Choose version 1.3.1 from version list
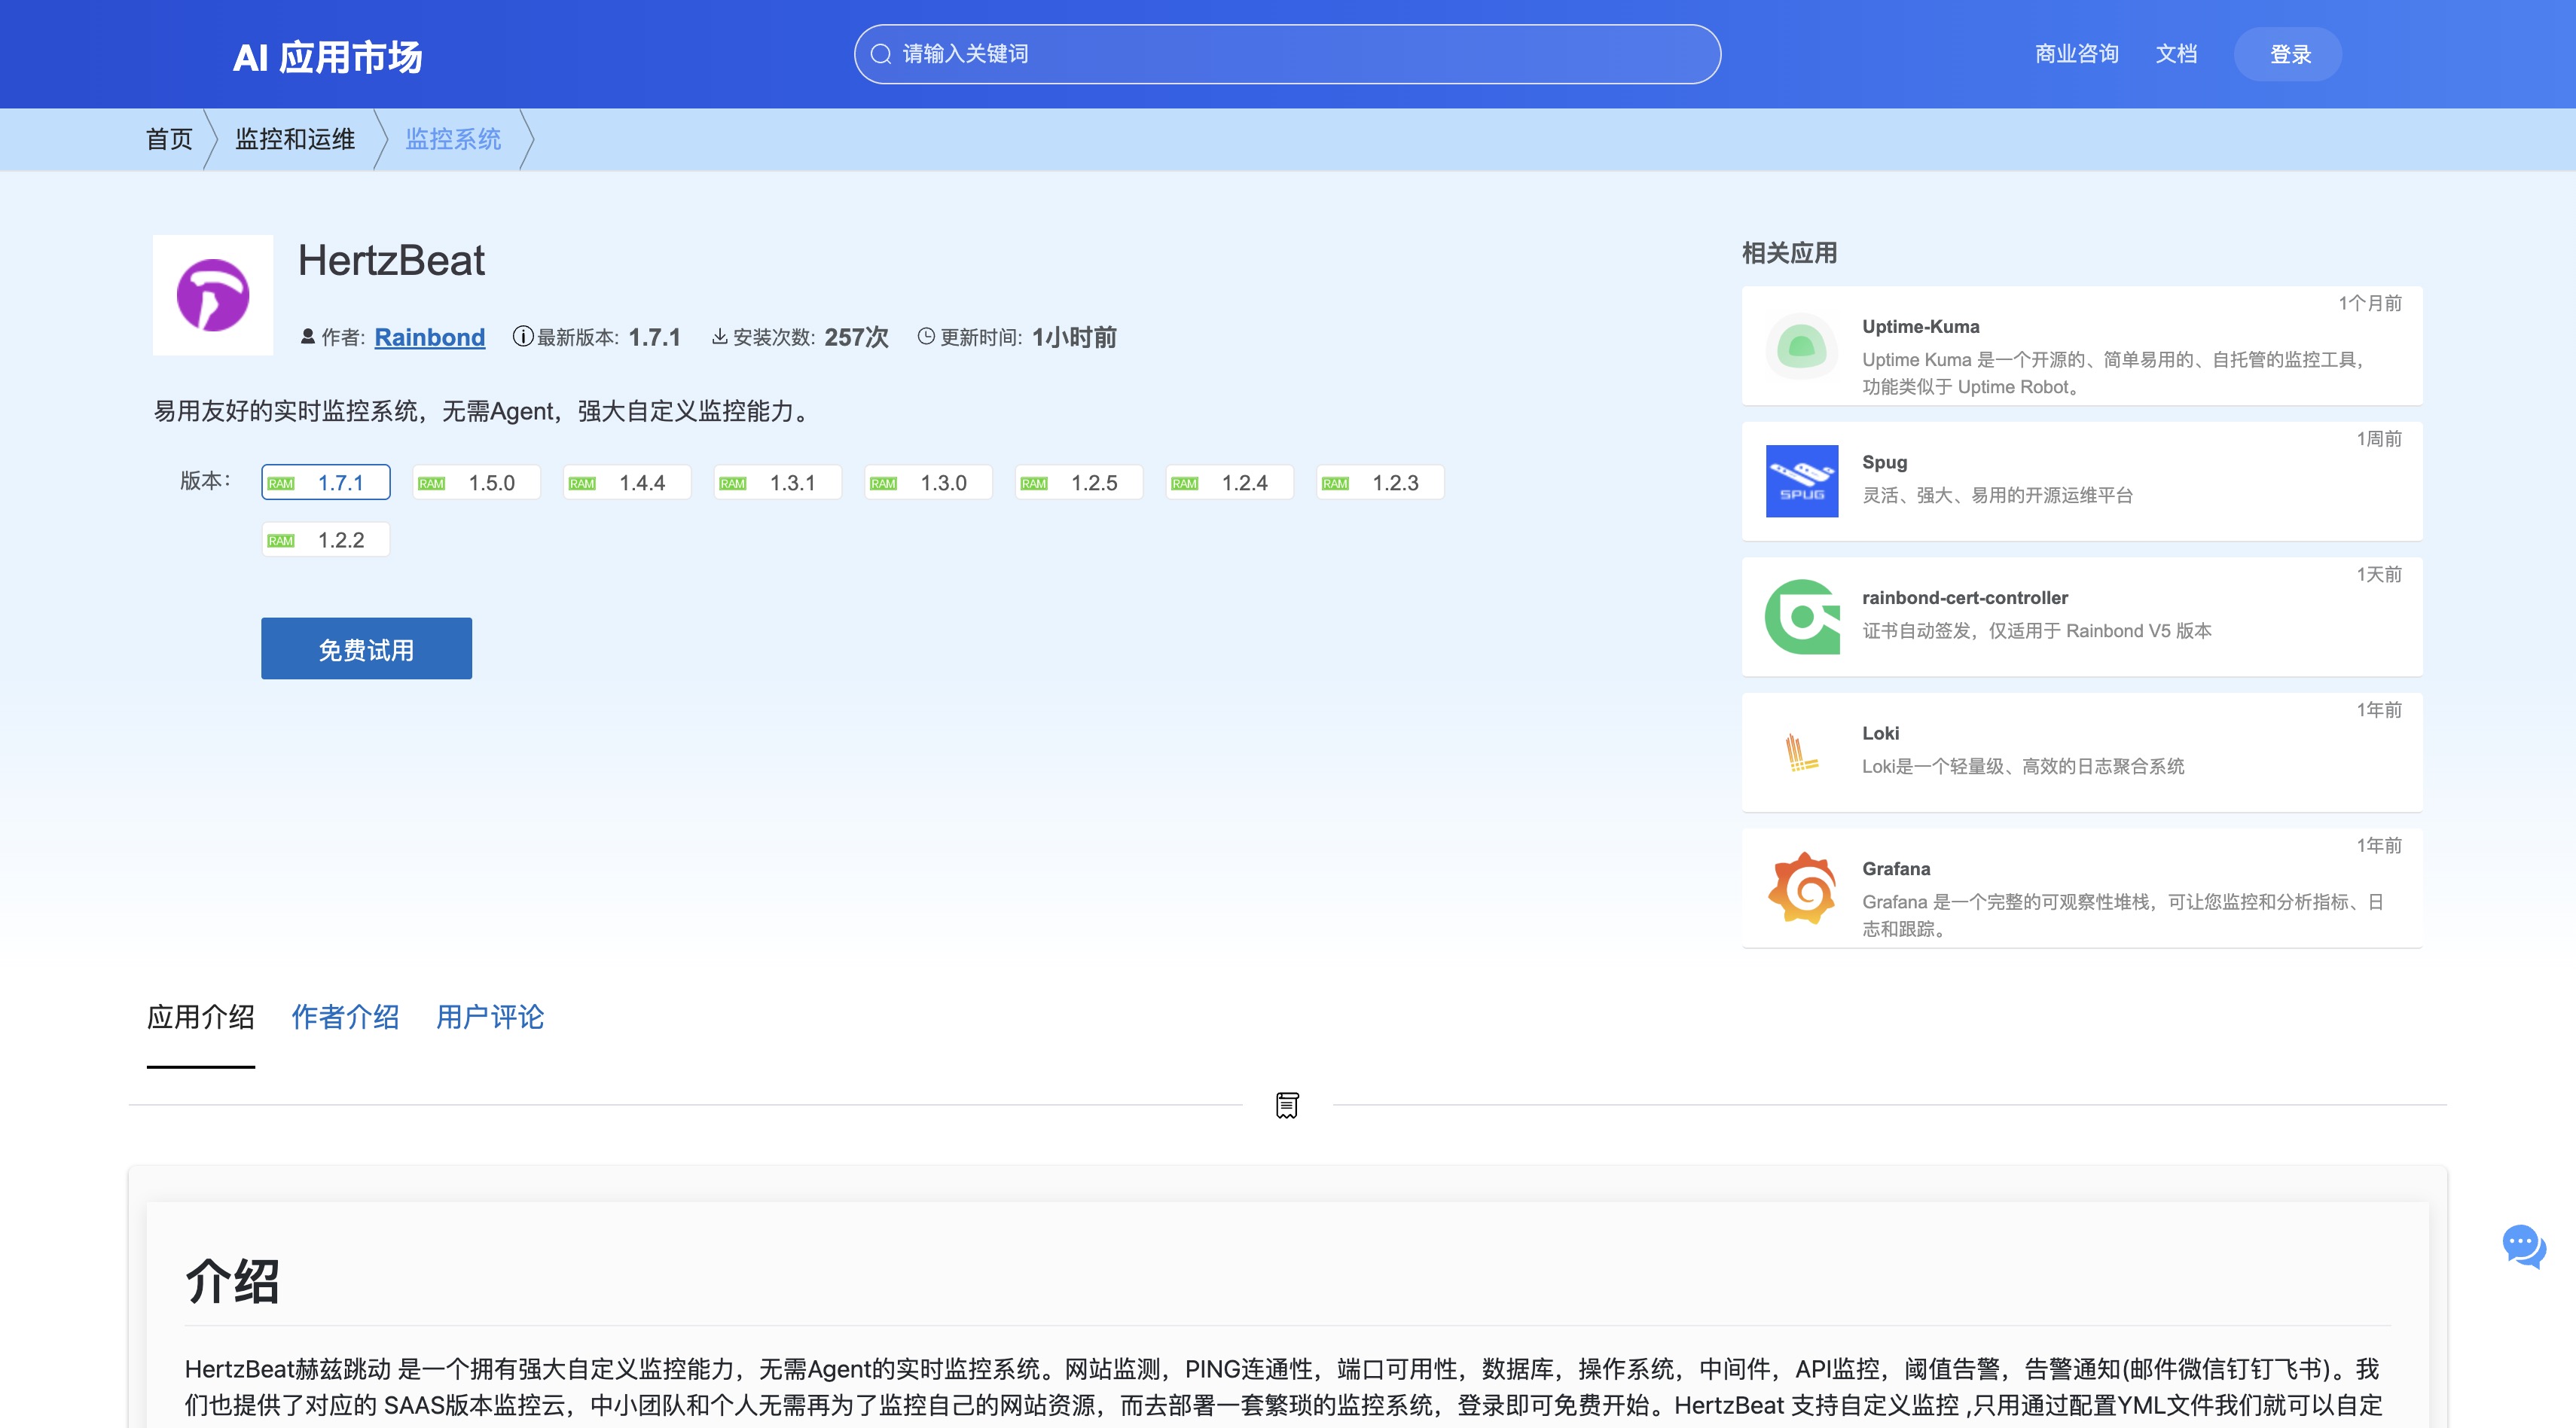Viewport: 2576px width, 1428px height. (778, 483)
